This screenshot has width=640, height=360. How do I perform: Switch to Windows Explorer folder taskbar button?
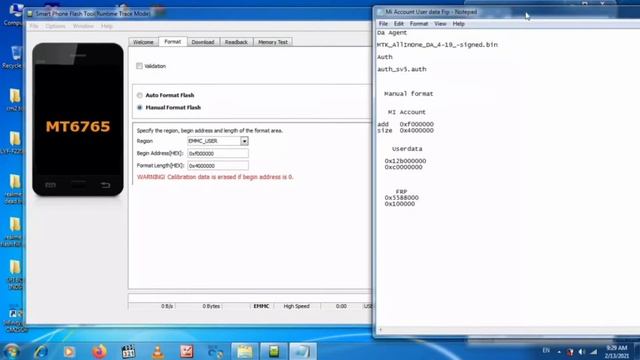point(245,351)
